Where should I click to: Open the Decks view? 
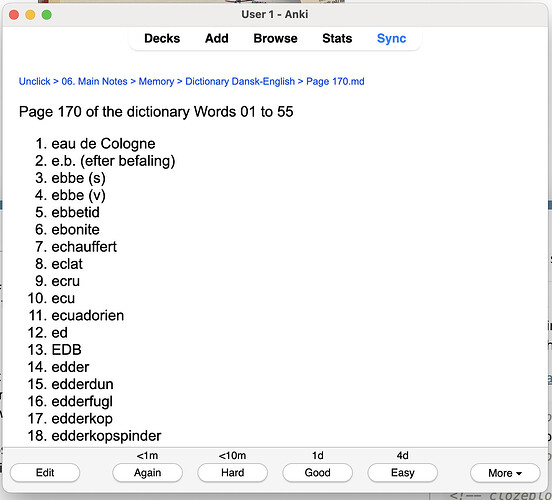(x=162, y=38)
